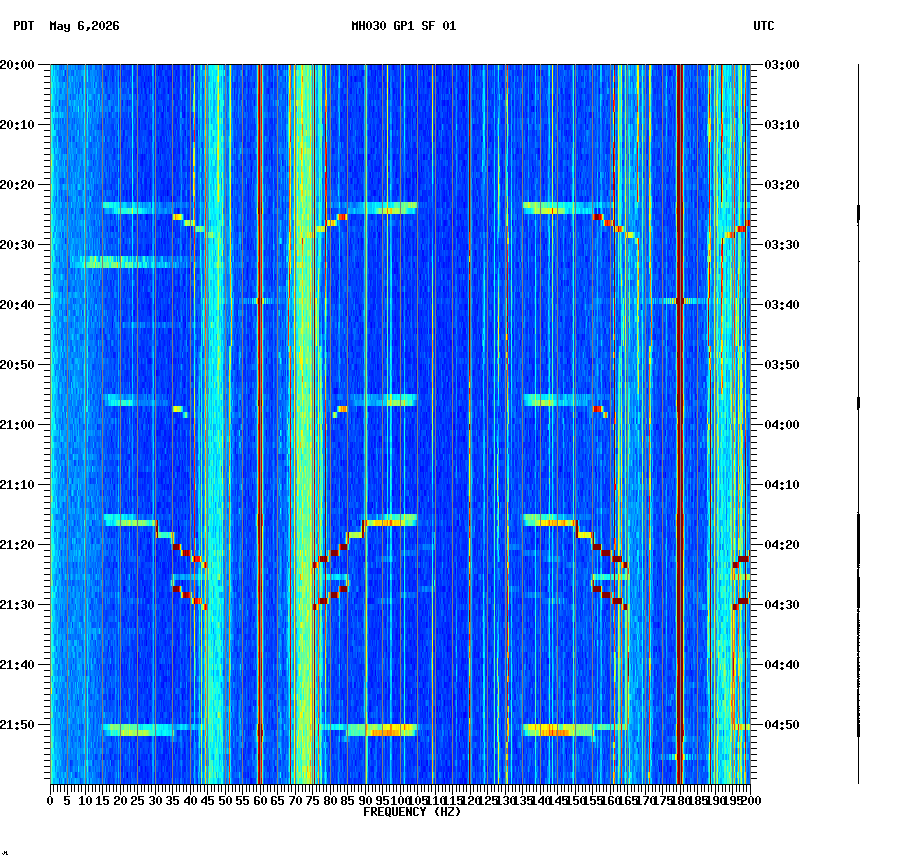Click the 20:20 PDT time label
The height and width of the screenshot is (864, 902).
(17, 185)
